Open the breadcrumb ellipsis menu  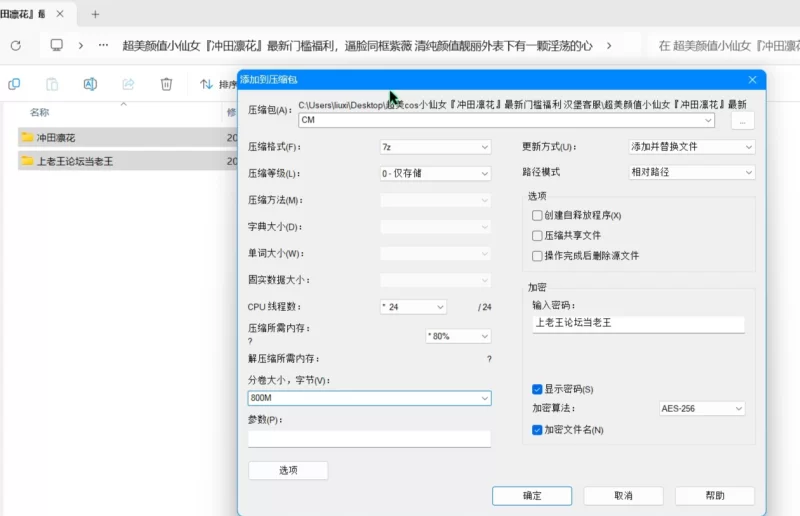point(104,45)
